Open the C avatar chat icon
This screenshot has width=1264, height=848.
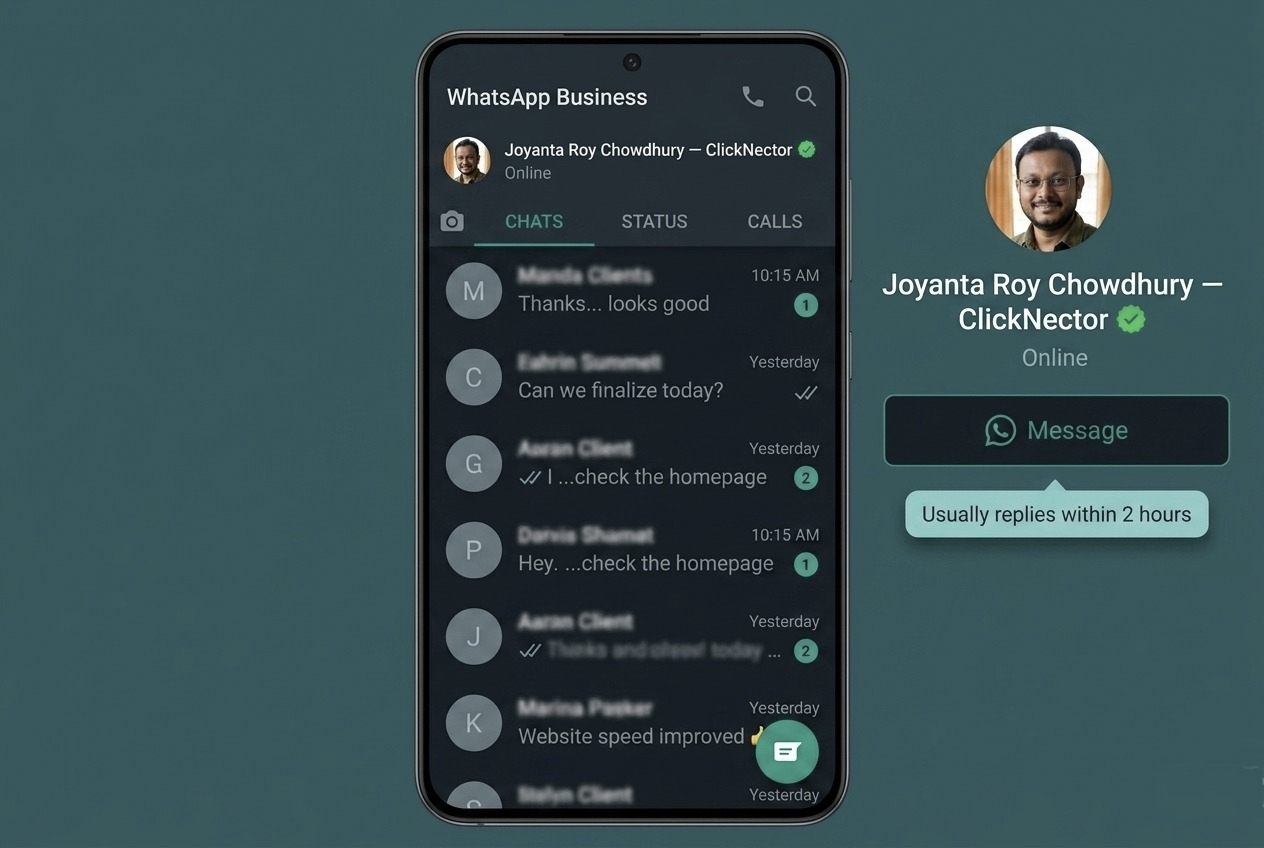pyautogui.click(x=474, y=377)
